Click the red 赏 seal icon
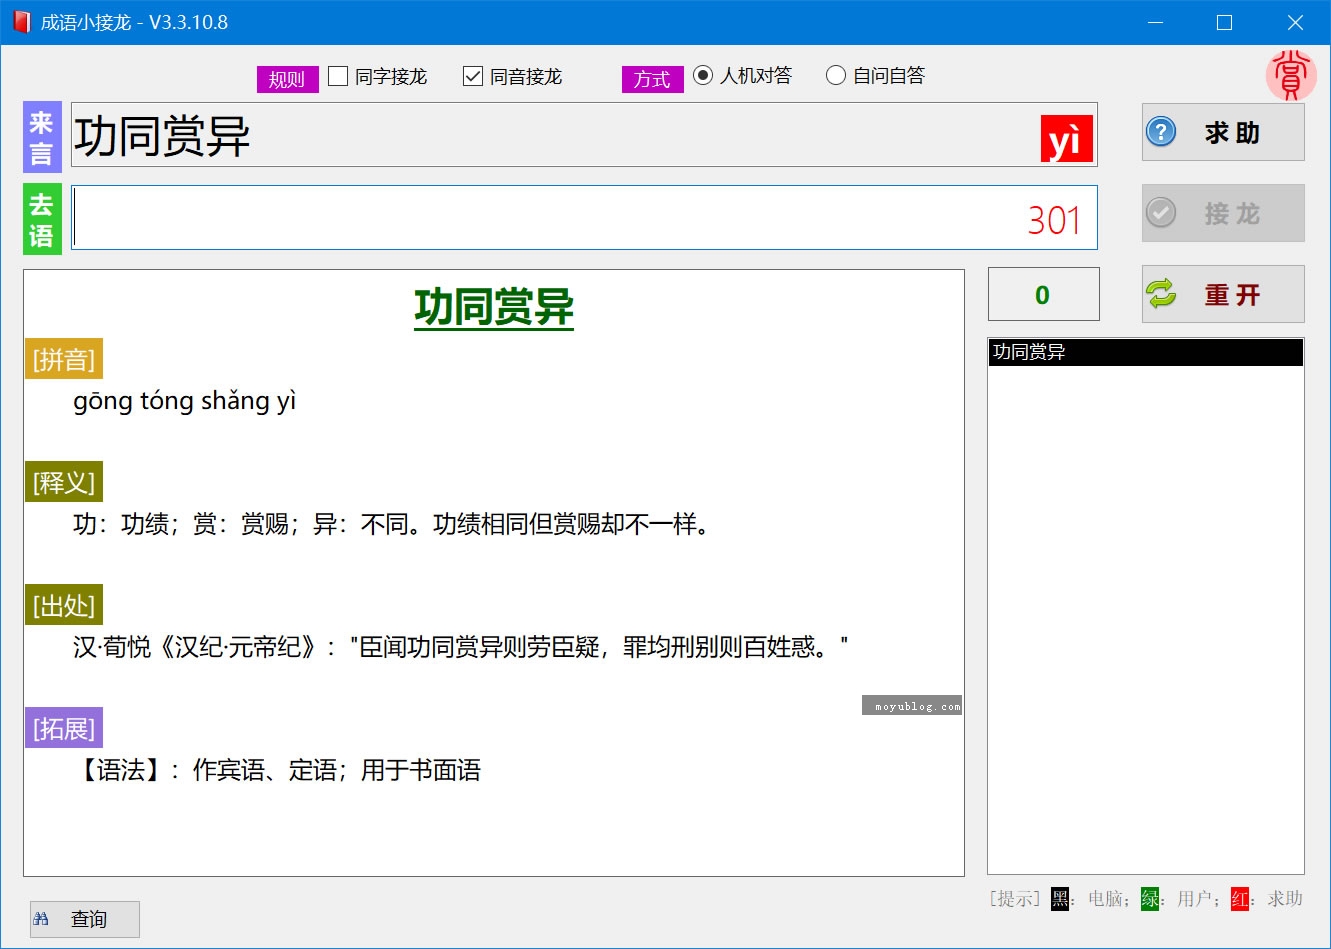The height and width of the screenshot is (949, 1331). [x=1290, y=75]
